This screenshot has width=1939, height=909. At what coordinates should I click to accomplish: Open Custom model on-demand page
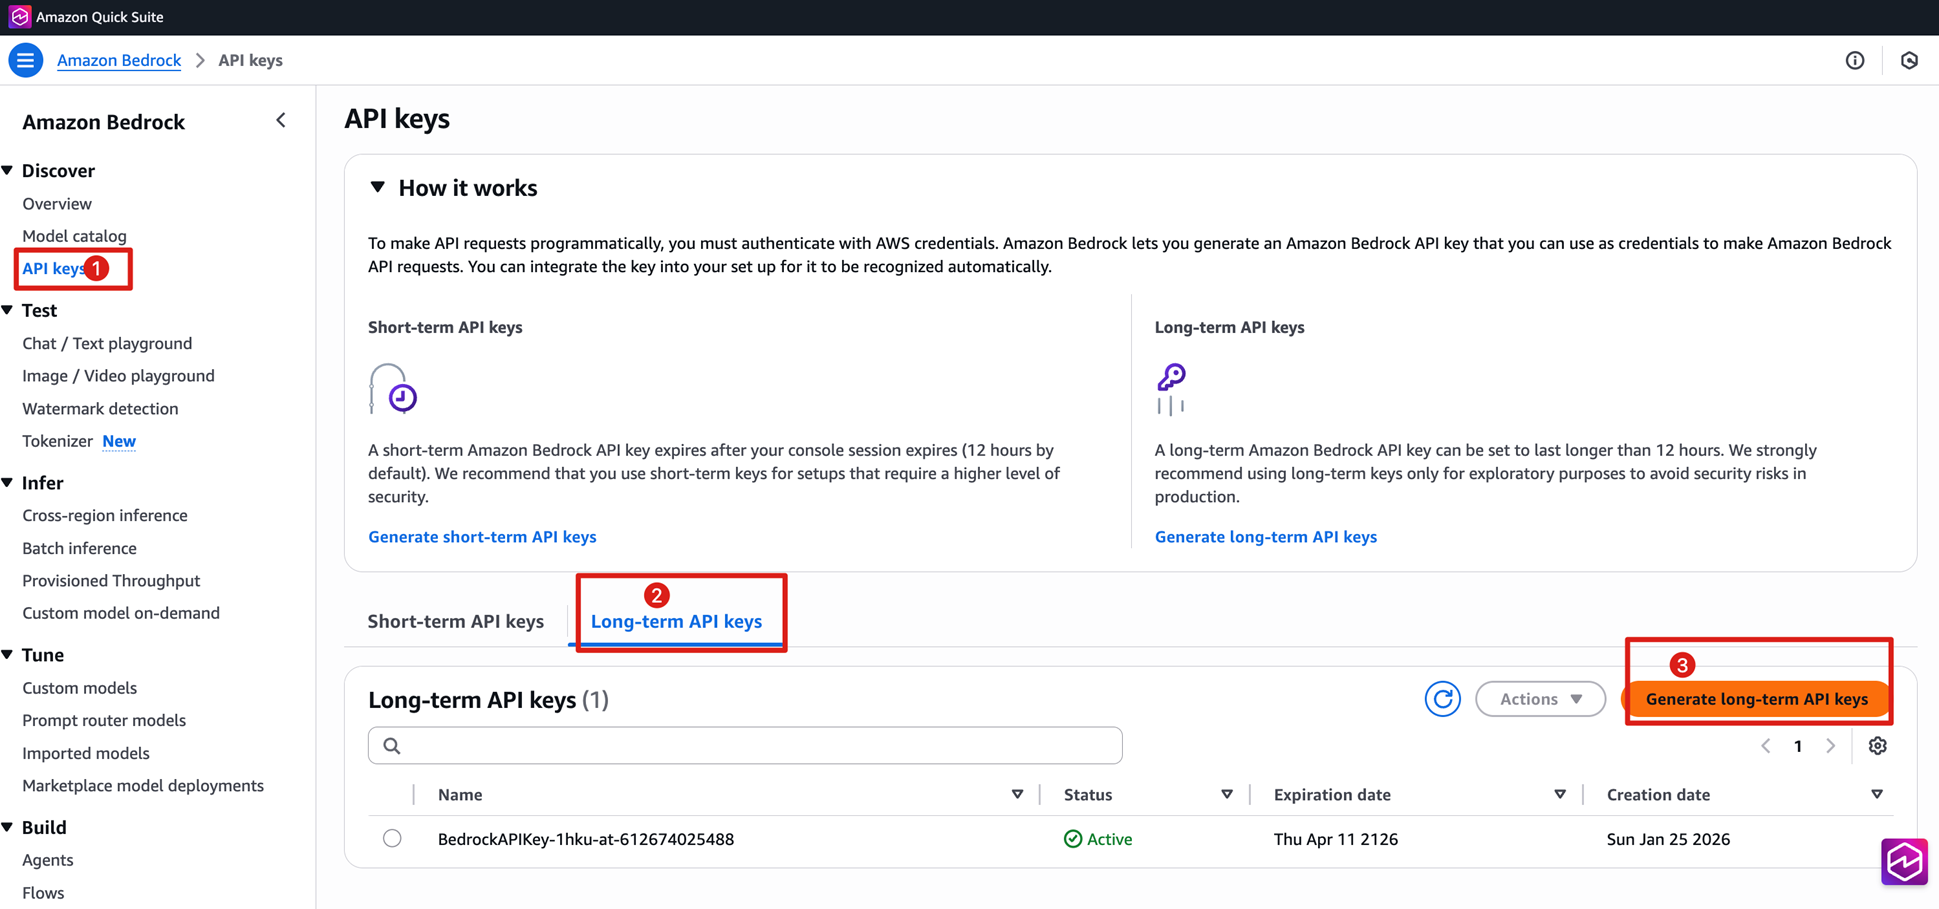coord(121,613)
